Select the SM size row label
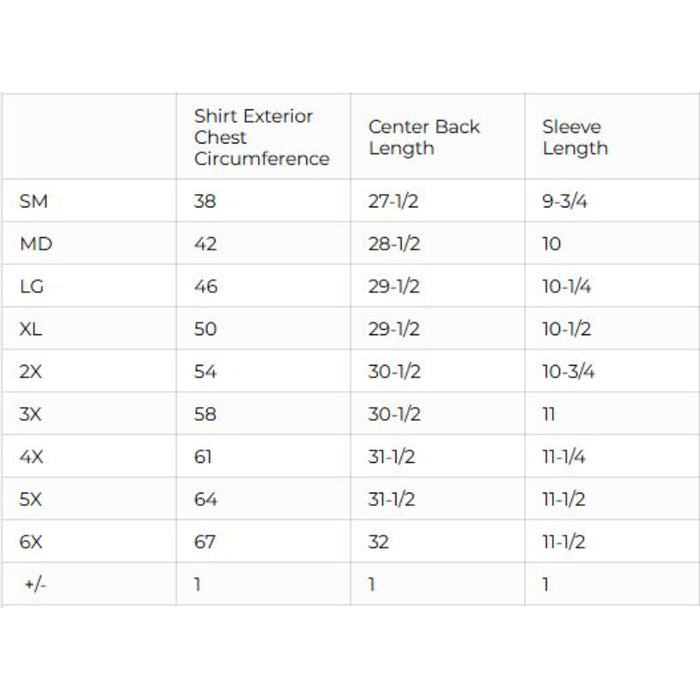 tap(33, 201)
